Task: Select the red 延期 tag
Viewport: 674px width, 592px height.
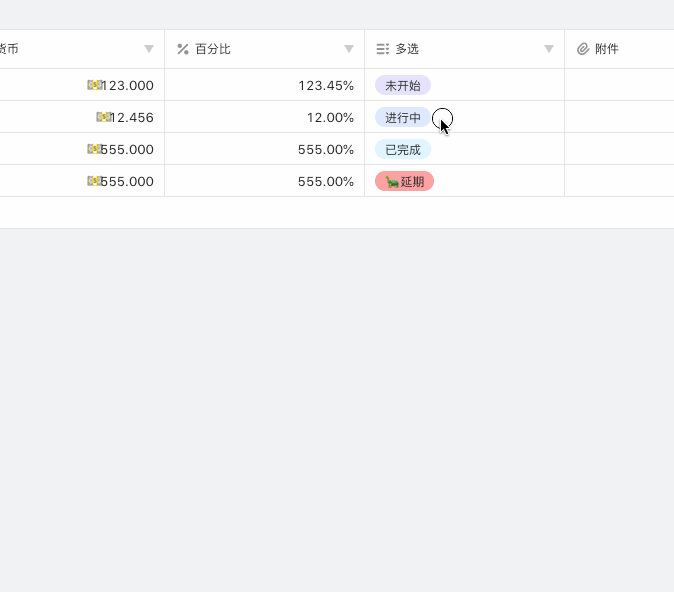Action: (404, 181)
